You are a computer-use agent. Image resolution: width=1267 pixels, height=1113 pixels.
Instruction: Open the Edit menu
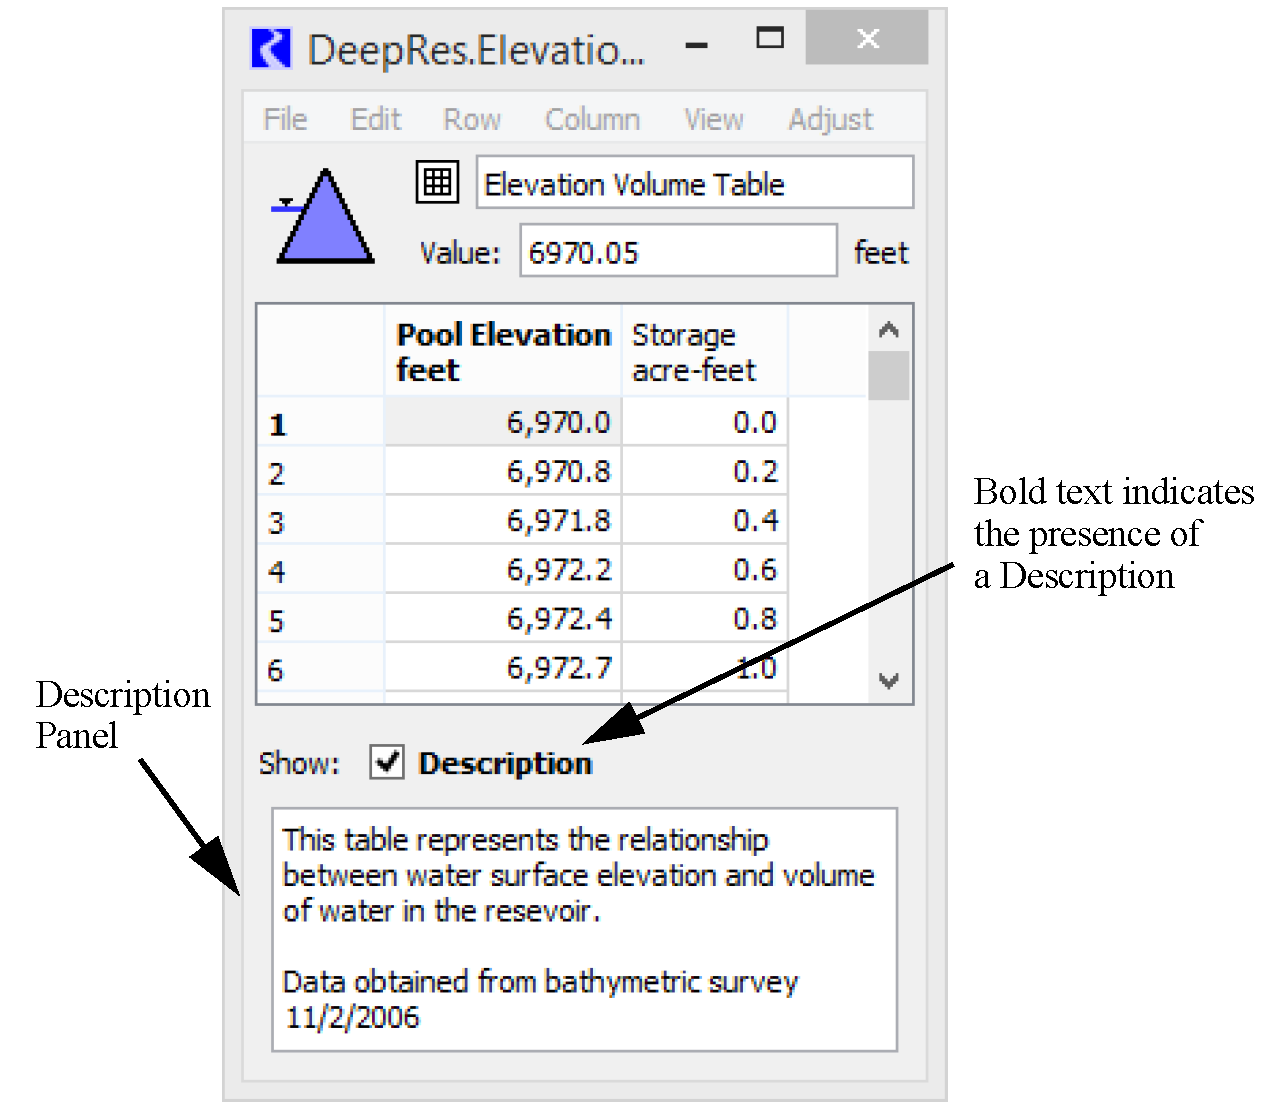(x=375, y=119)
